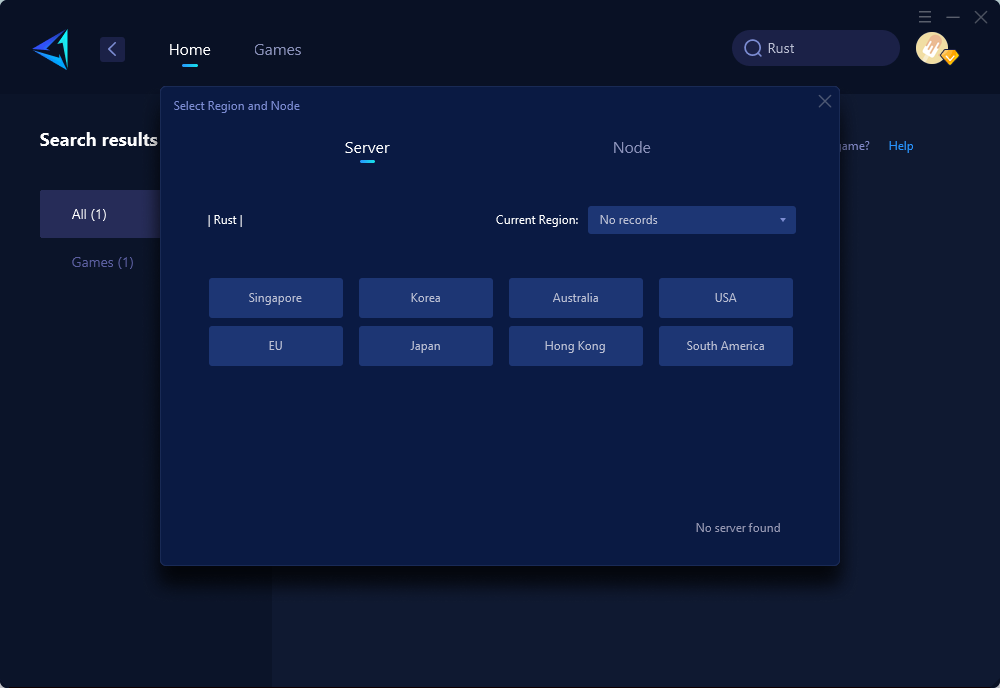Click the app logo in the header

tap(51, 49)
